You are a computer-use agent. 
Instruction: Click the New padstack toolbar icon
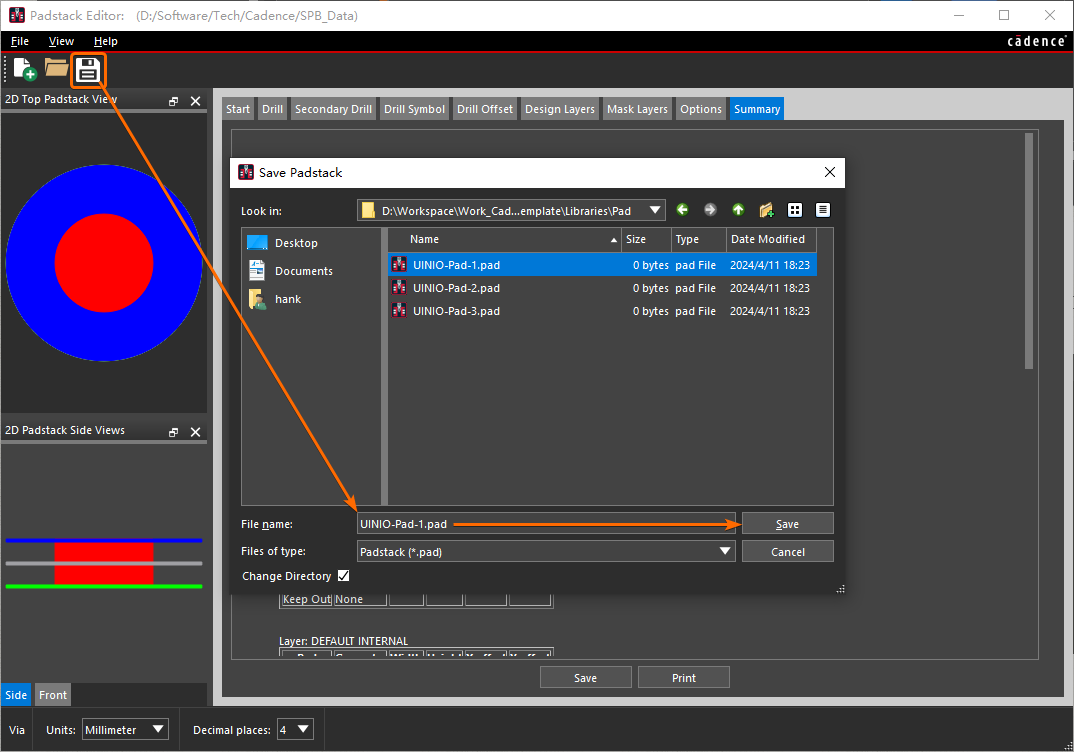(24, 69)
